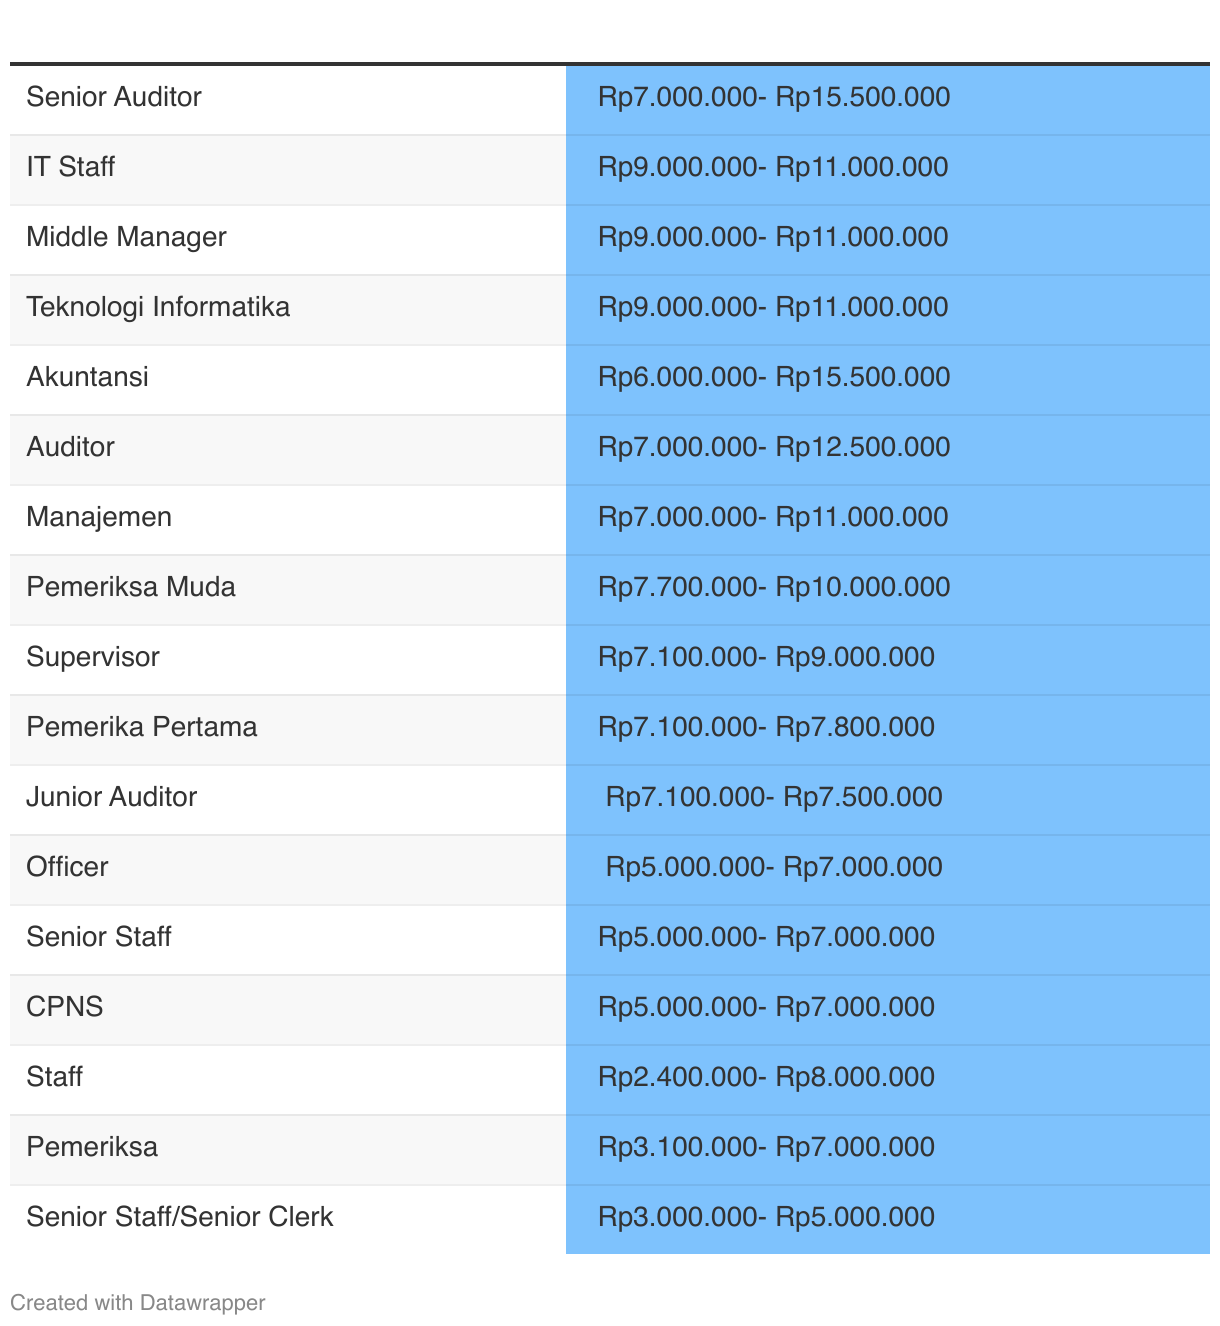The width and height of the screenshot is (1220, 1326).
Task: Select the Auditor row label
Action: point(71,447)
